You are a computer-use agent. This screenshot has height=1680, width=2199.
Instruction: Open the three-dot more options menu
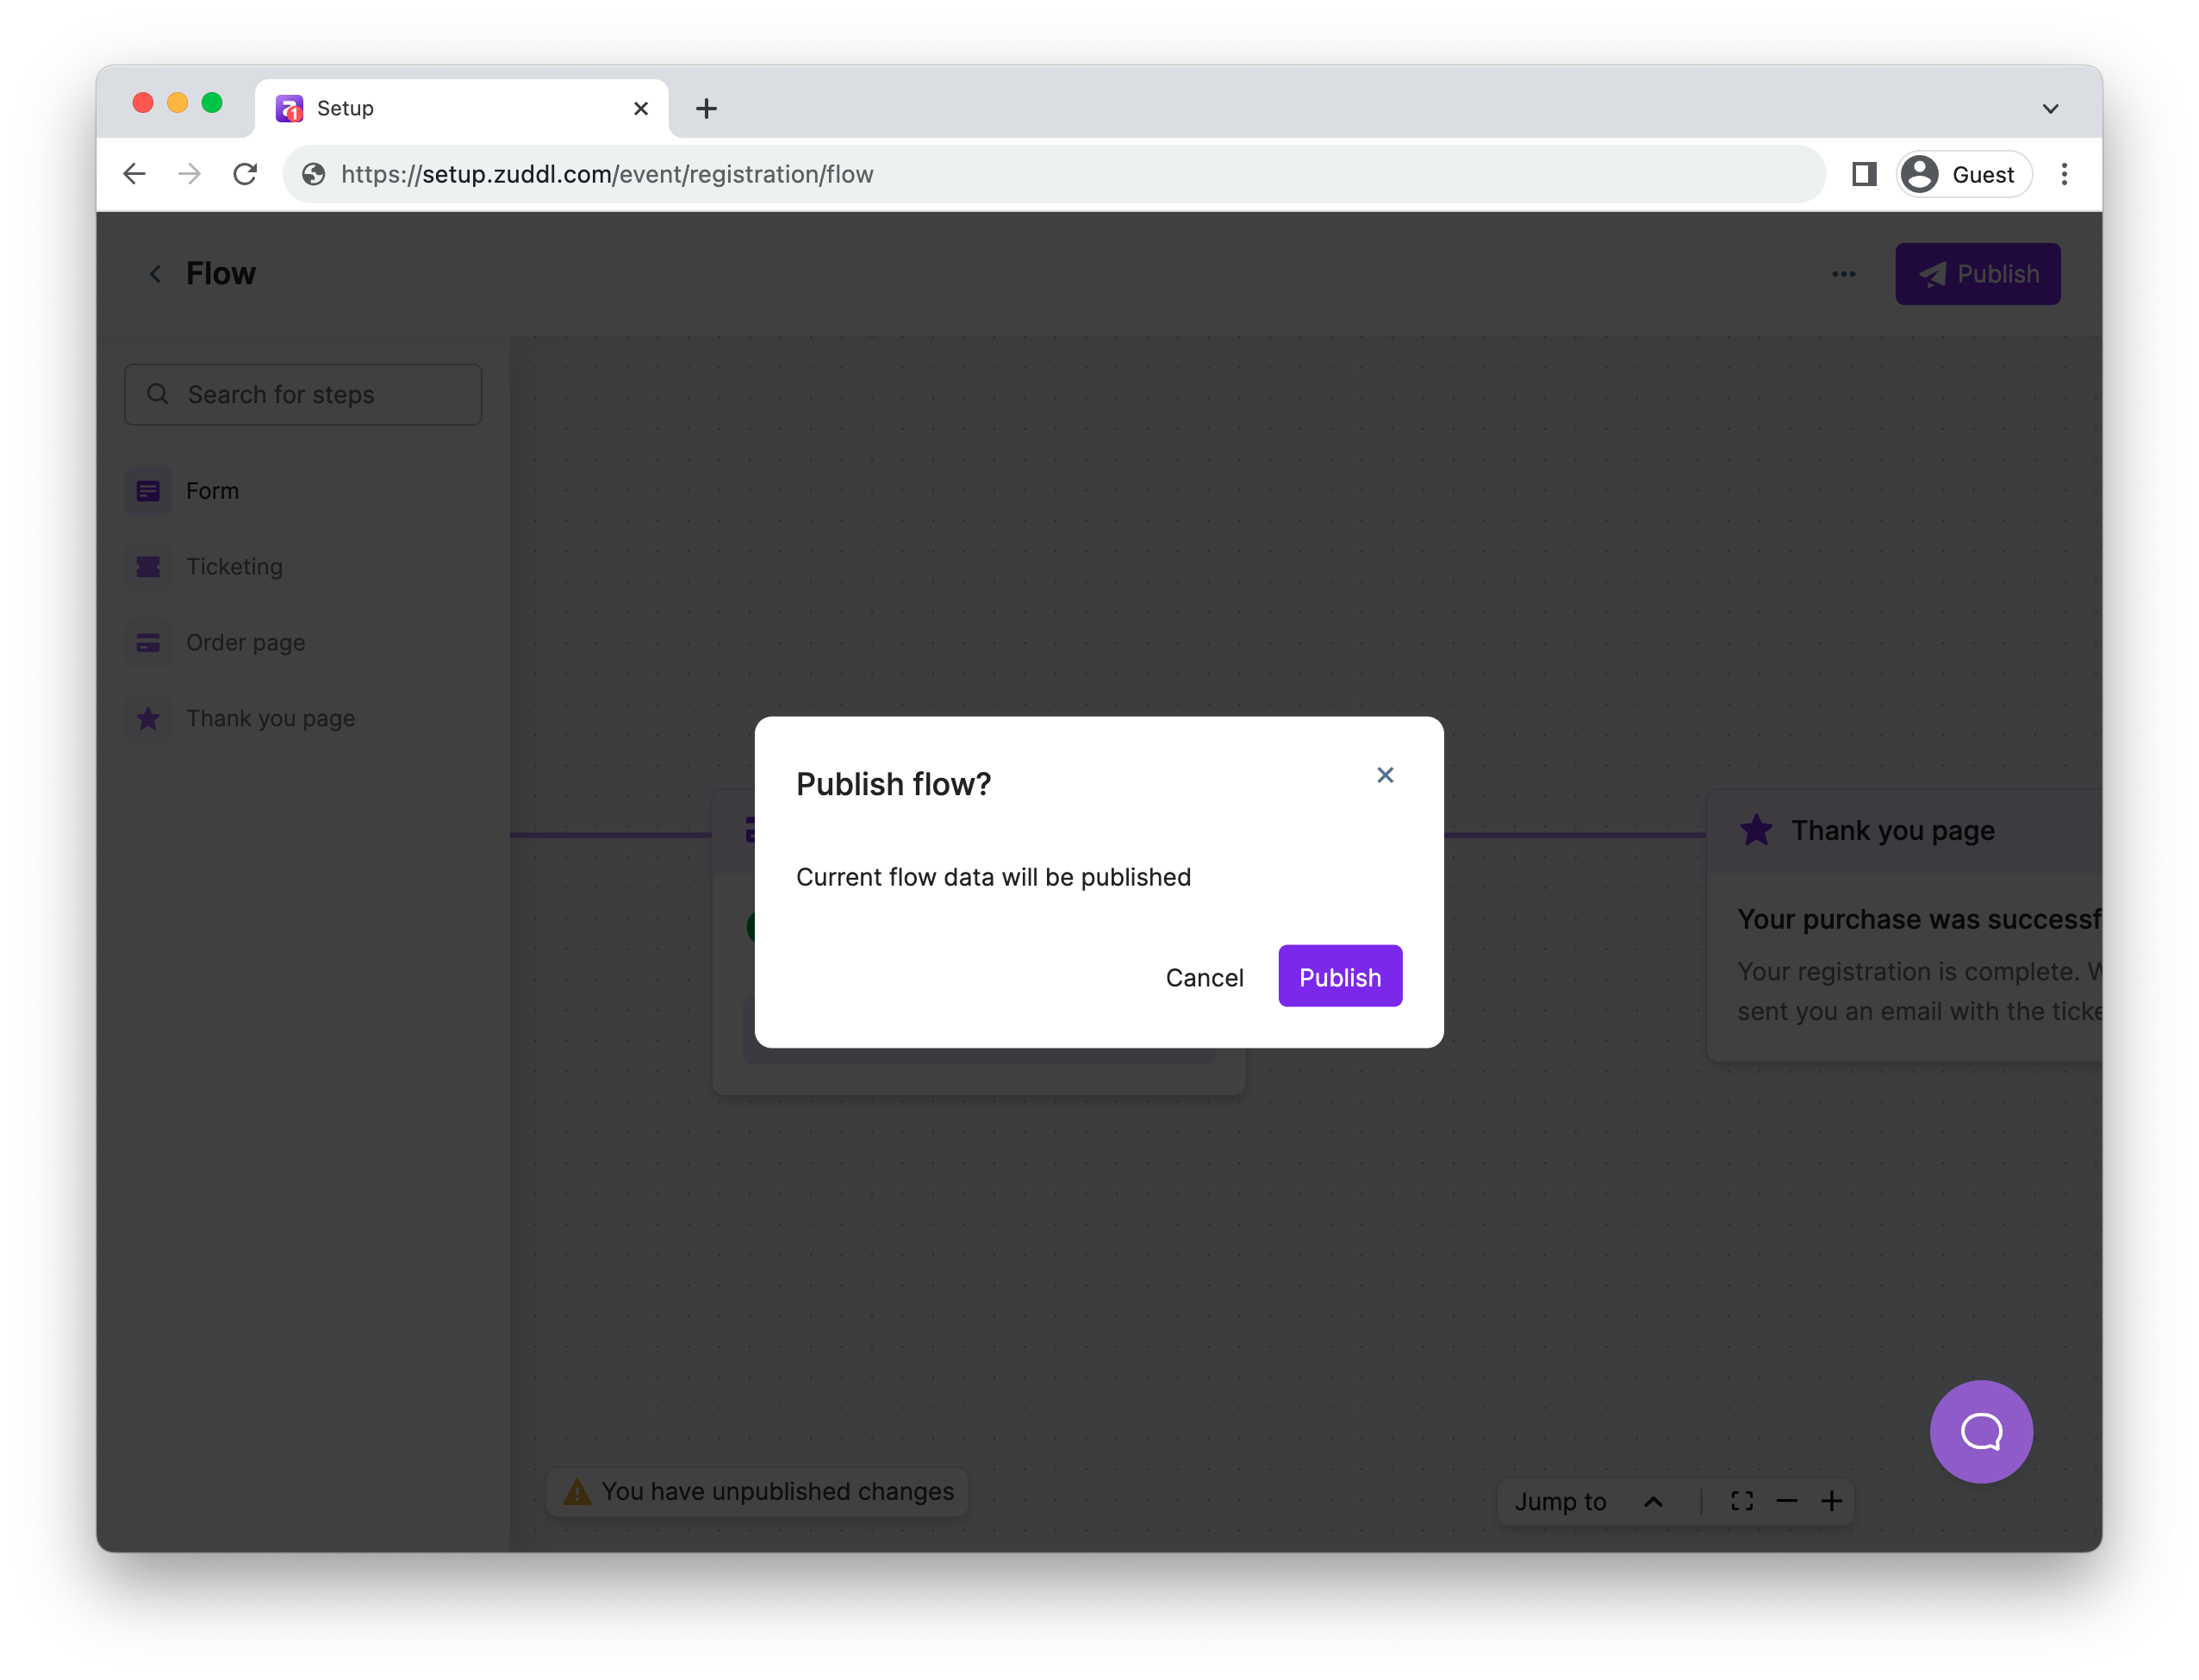click(1842, 274)
